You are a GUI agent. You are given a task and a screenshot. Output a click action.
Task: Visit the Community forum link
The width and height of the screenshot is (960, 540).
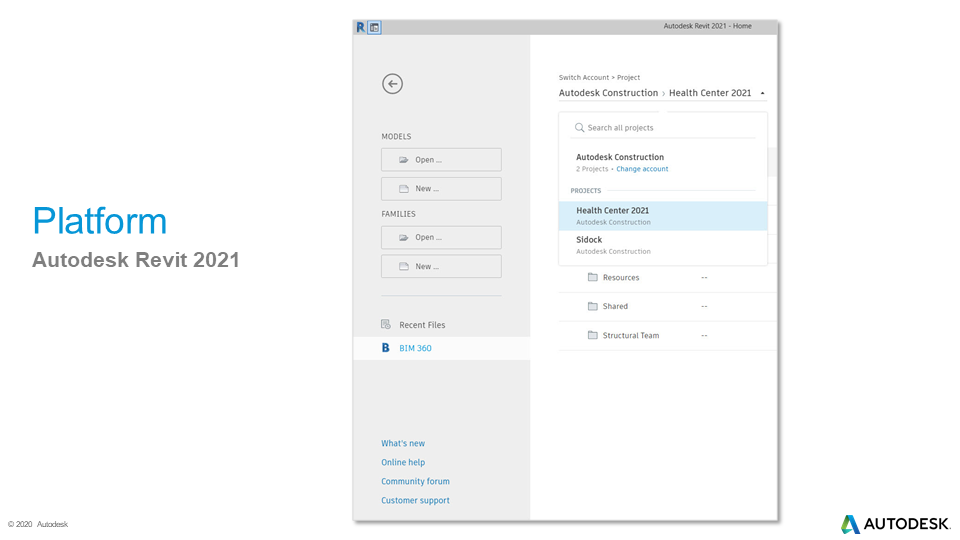tap(415, 481)
